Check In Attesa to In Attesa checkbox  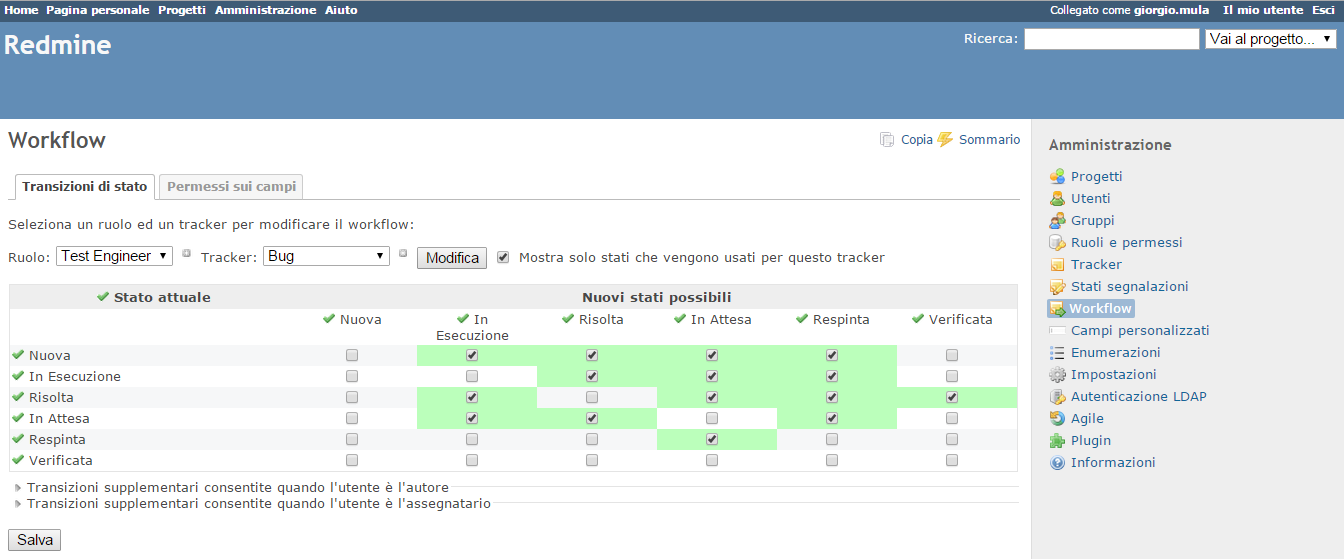712,418
